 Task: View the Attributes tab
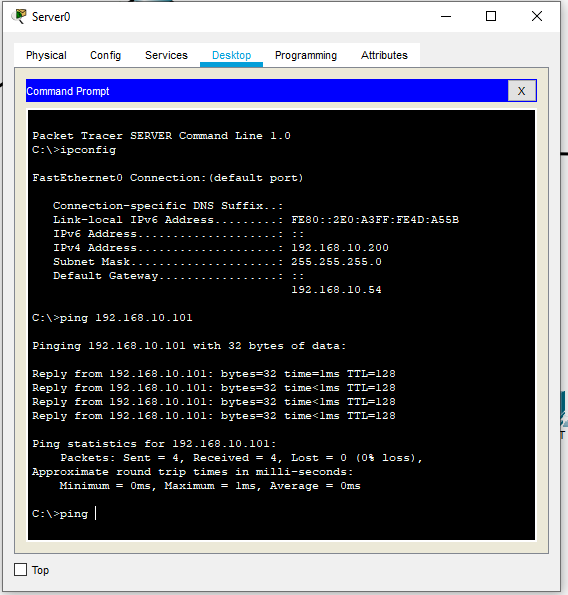(384, 55)
